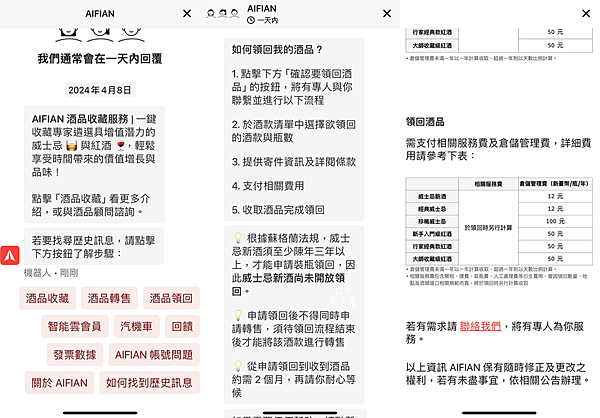The height and width of the screenshot is (418, 600).
Task: Close the middle AIFIAN chat panel
Action: (387, 14)
